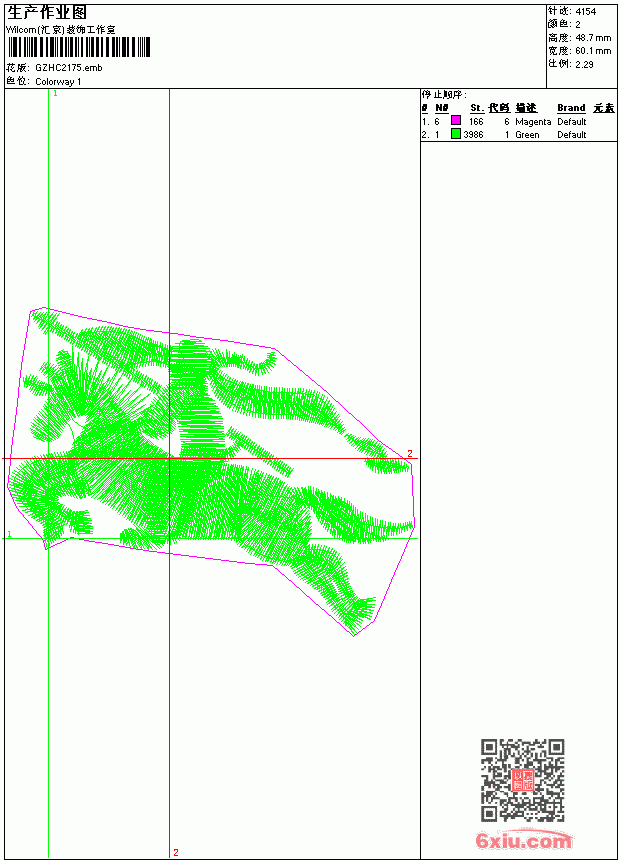This screenshot has width=620, height=860.
Task: Click Default brand in the Green row
Action: 571,135
